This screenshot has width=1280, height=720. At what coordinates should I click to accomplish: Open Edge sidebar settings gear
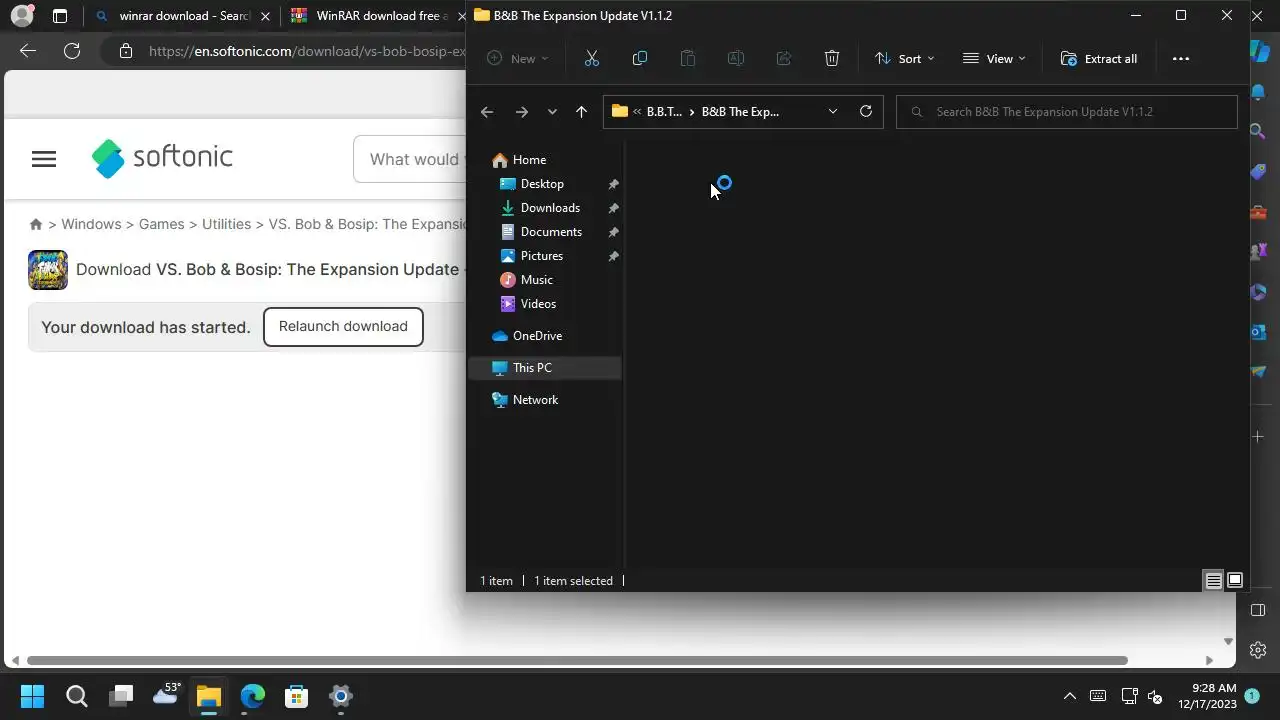coord(1259,650)
